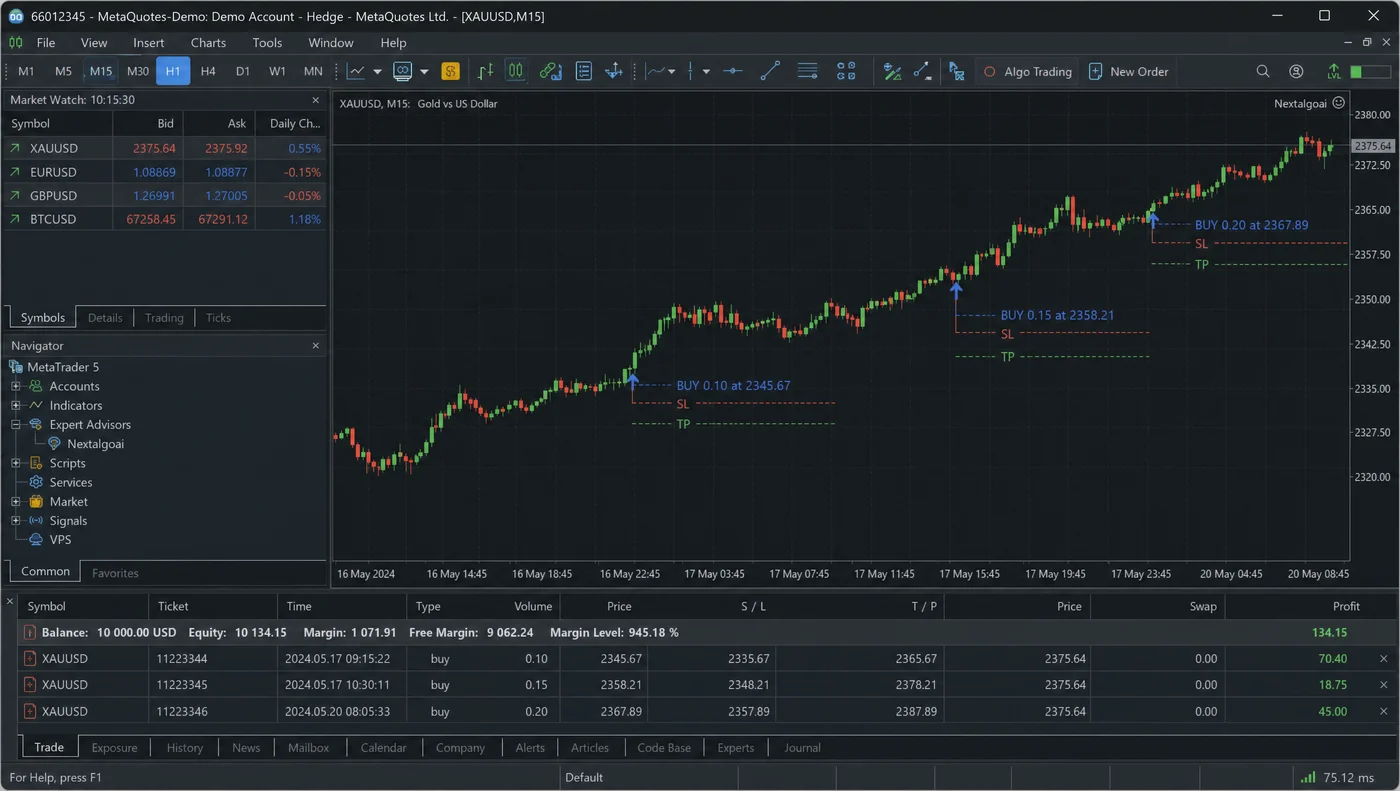
Task: Expand the Scripts tree node
Action: [x=16, y=463]
